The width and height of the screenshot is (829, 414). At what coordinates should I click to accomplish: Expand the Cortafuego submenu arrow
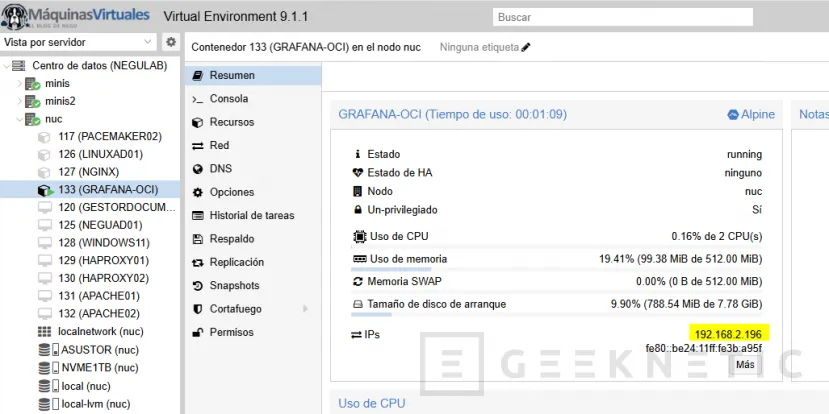click(305, 309)
